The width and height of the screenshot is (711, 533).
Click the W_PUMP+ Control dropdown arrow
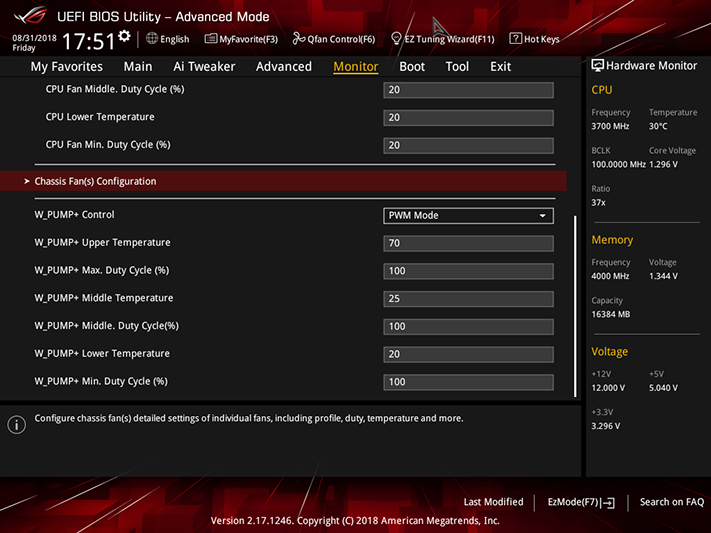(x=542, y=215)
